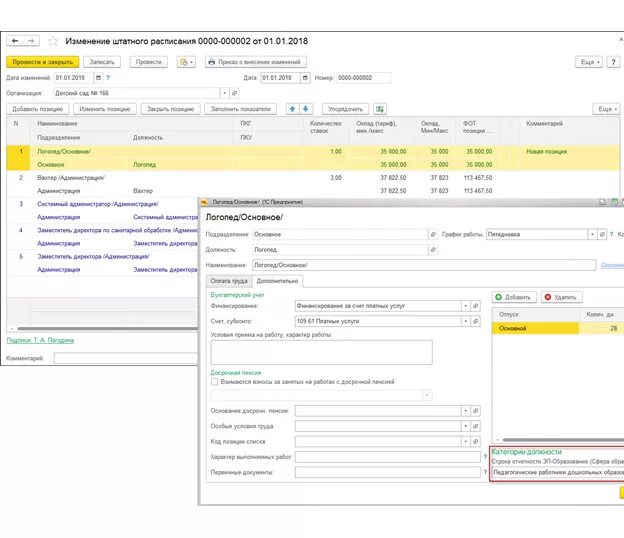Tick checkbox for досрочной пенсией contributions
Viewport: 624px width, 538px height.
point(214,382)
